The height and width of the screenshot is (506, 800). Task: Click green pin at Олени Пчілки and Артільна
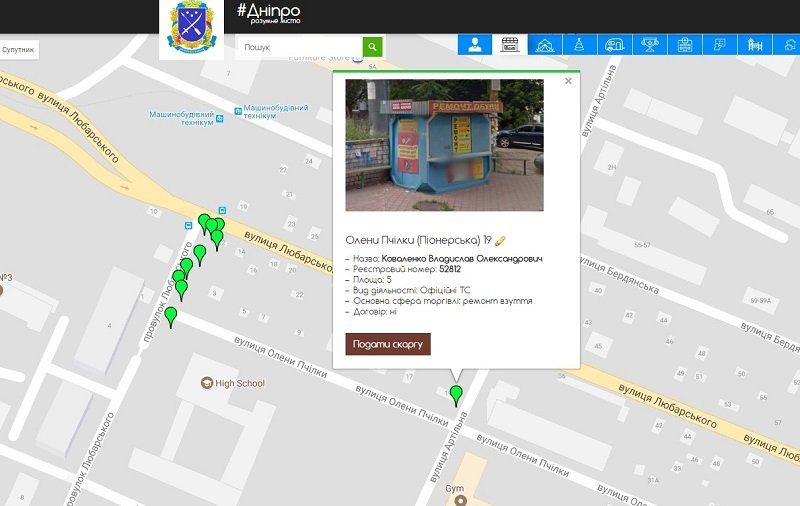456,396
